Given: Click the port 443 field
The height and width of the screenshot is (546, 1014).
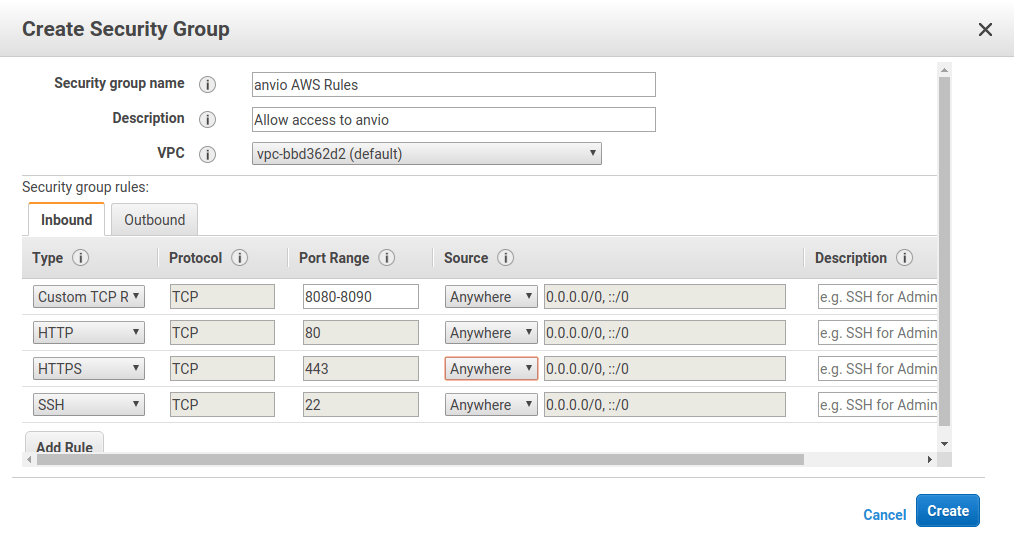Looking at the screenshot, I should tap(360, 369).
